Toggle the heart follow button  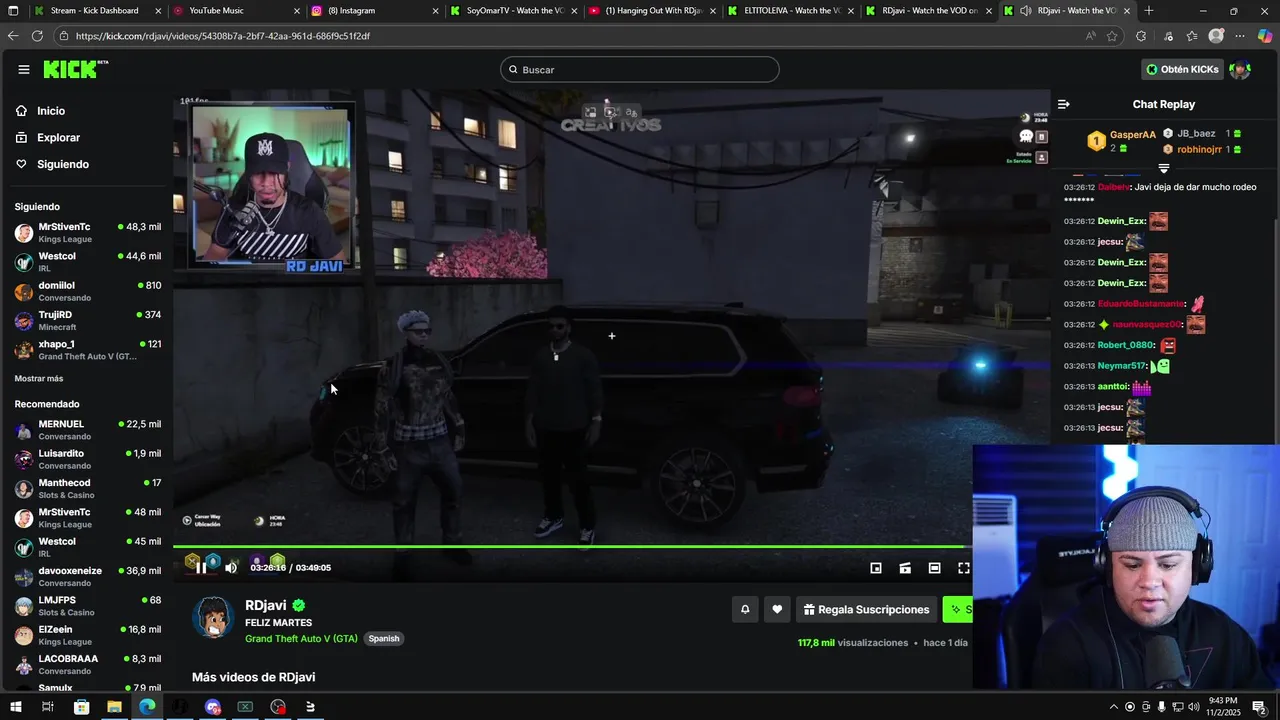coord(777,609)
